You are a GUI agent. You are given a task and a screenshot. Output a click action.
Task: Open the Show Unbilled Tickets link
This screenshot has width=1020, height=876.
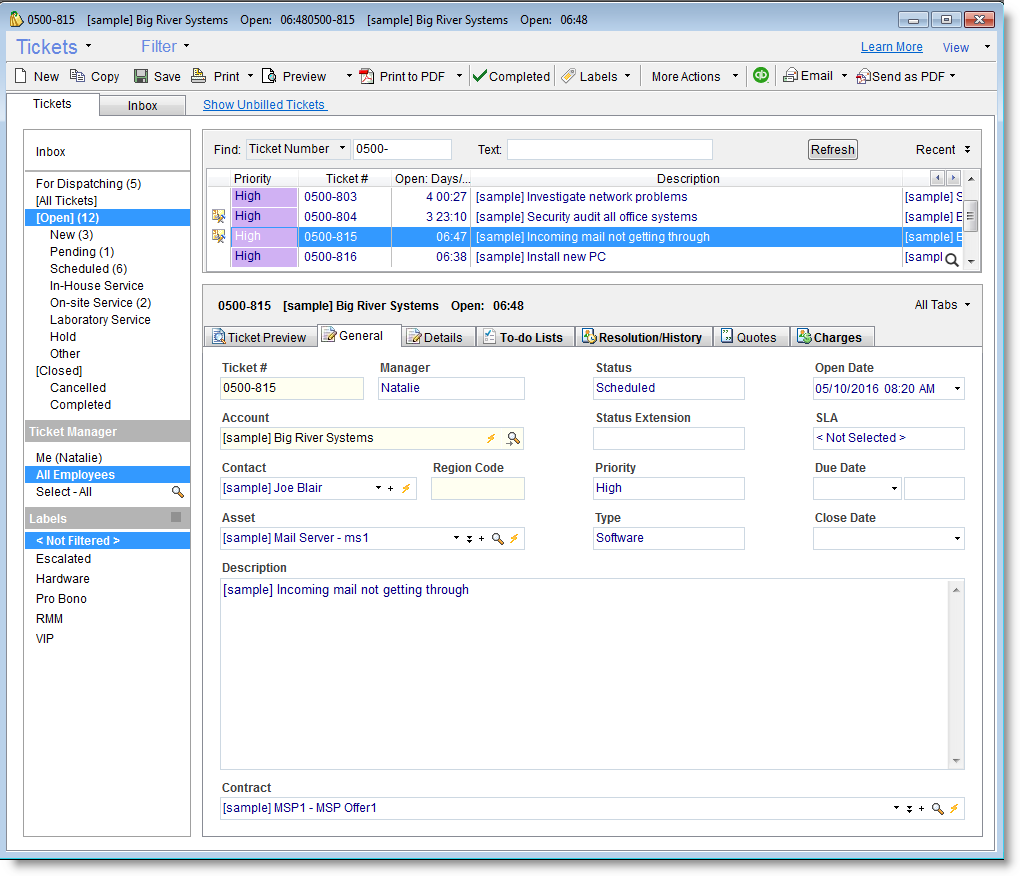point(264,105)
